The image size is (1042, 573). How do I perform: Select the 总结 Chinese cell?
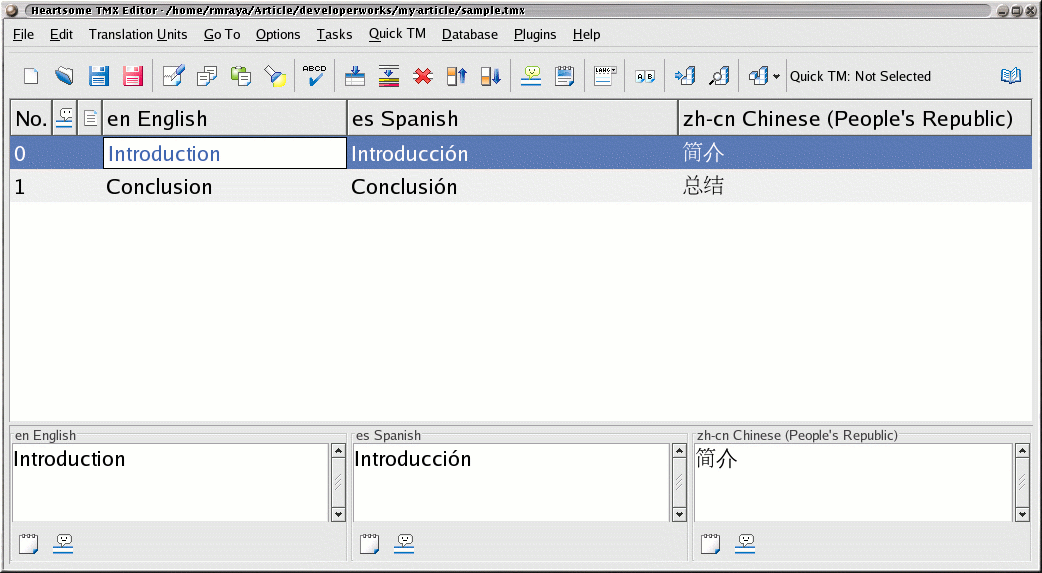pos(855,186)
